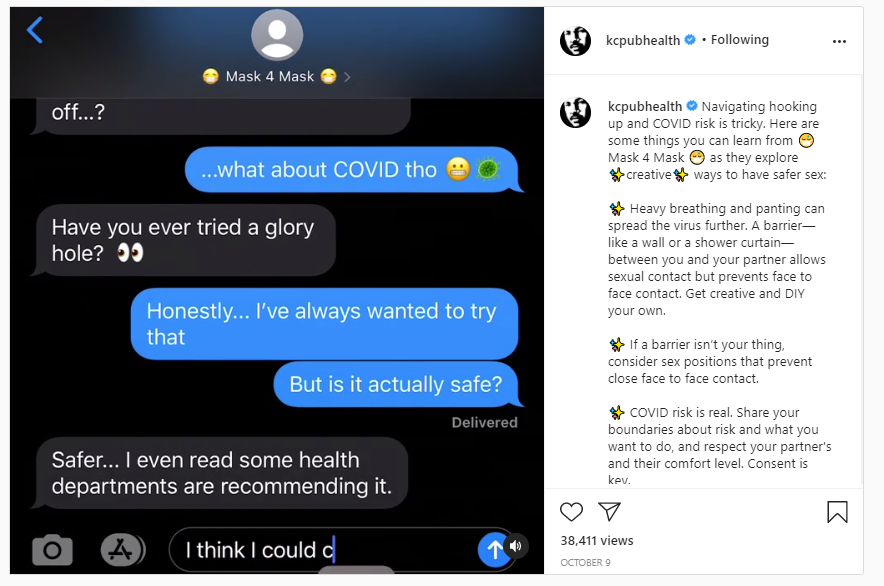
Task: Click the 'But is it actually safe?' bubble
Action: point(396,384)
